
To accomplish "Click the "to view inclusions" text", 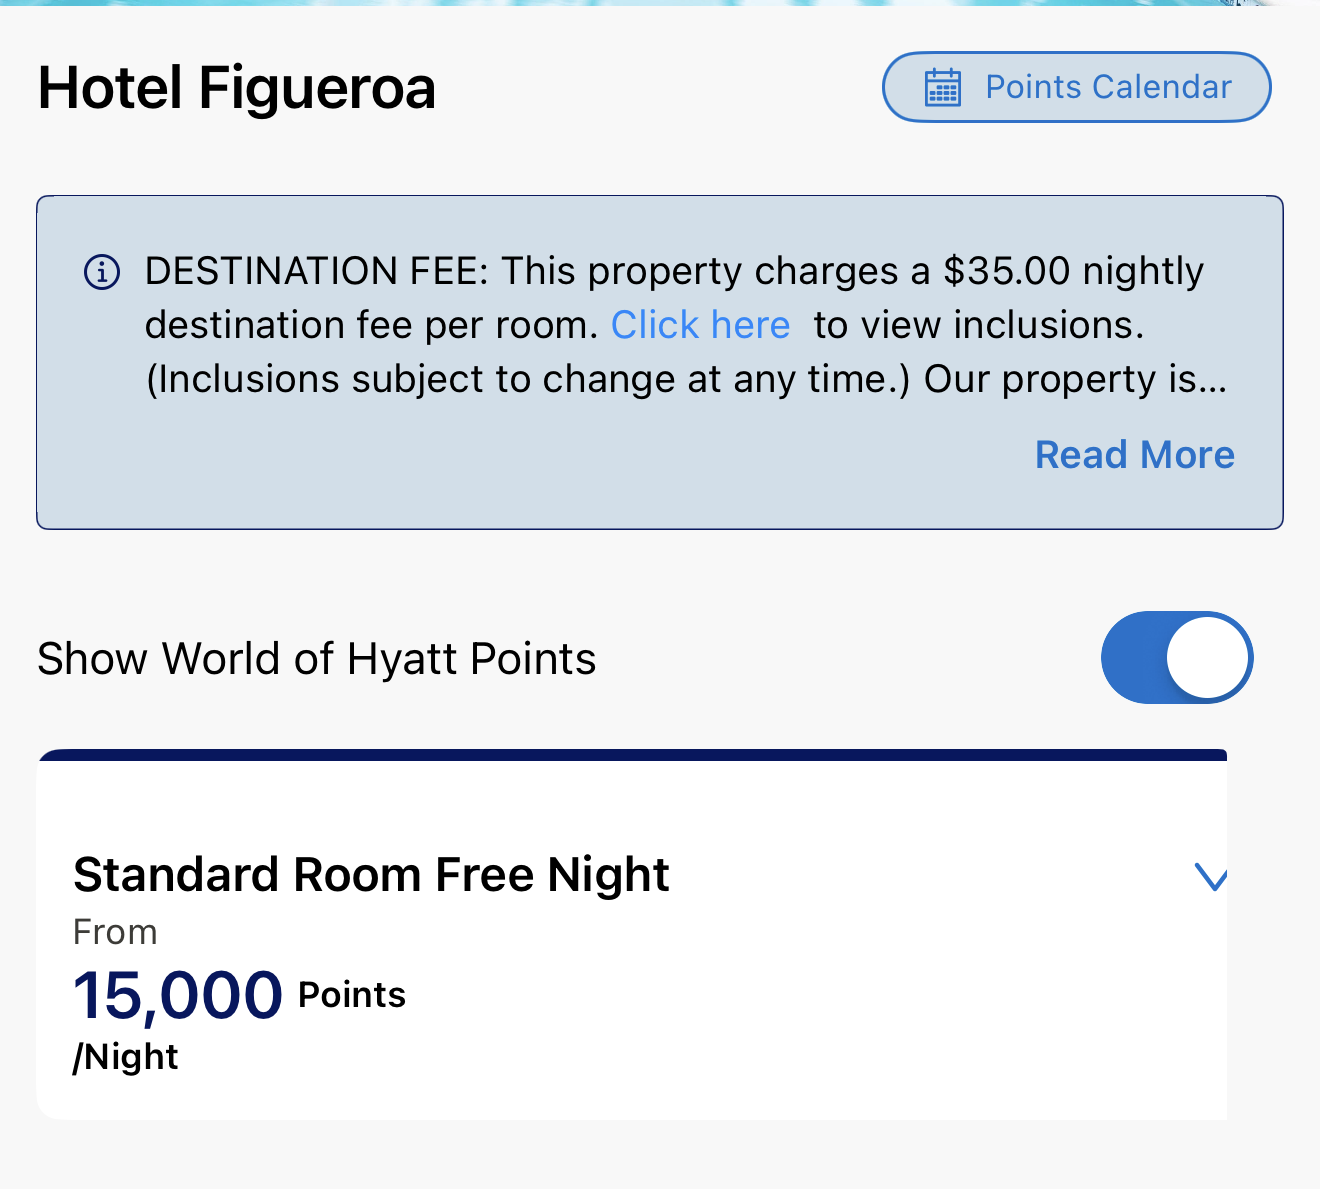I will (978, 326).
